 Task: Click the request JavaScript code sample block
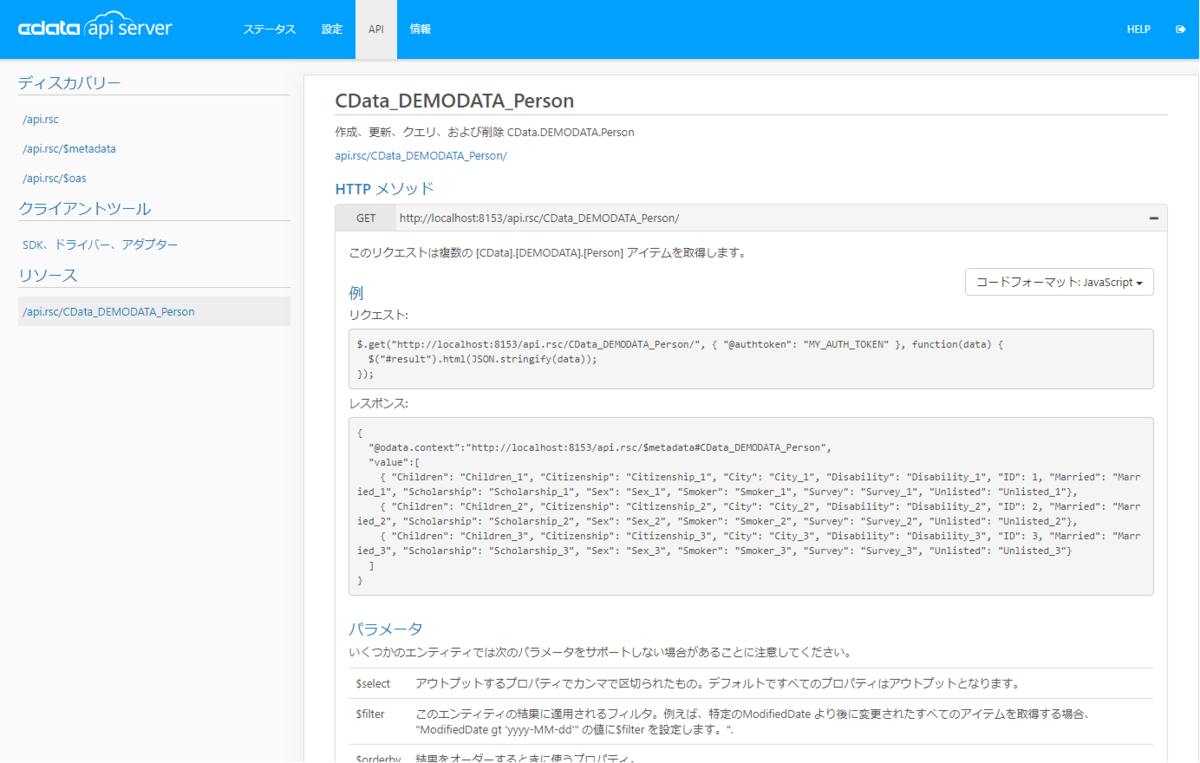pos(751,359)
